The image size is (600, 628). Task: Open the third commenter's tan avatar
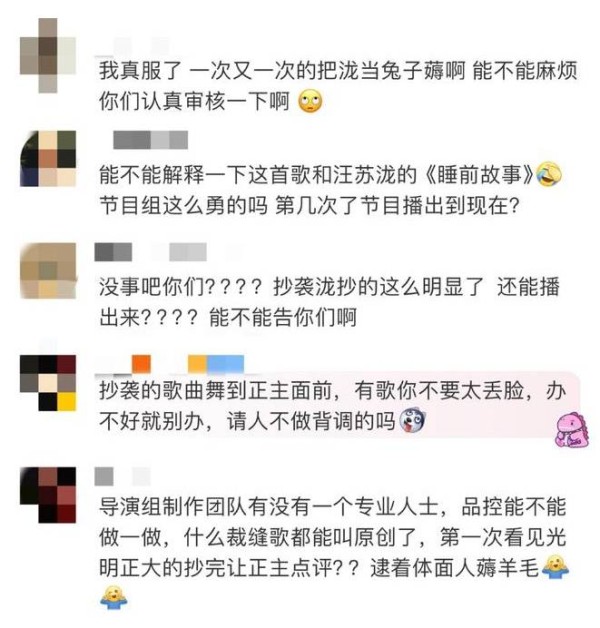[x=48, y=270]
